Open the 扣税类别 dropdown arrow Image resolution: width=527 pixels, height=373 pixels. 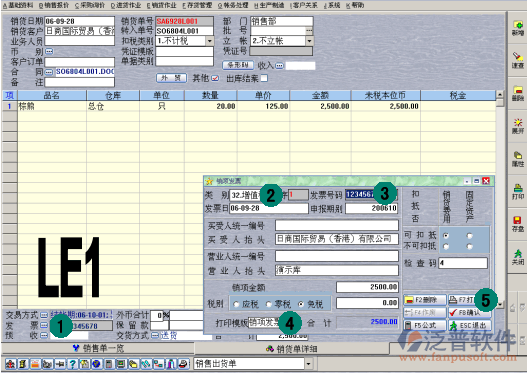pyautogui.click(x=209, y=41)
